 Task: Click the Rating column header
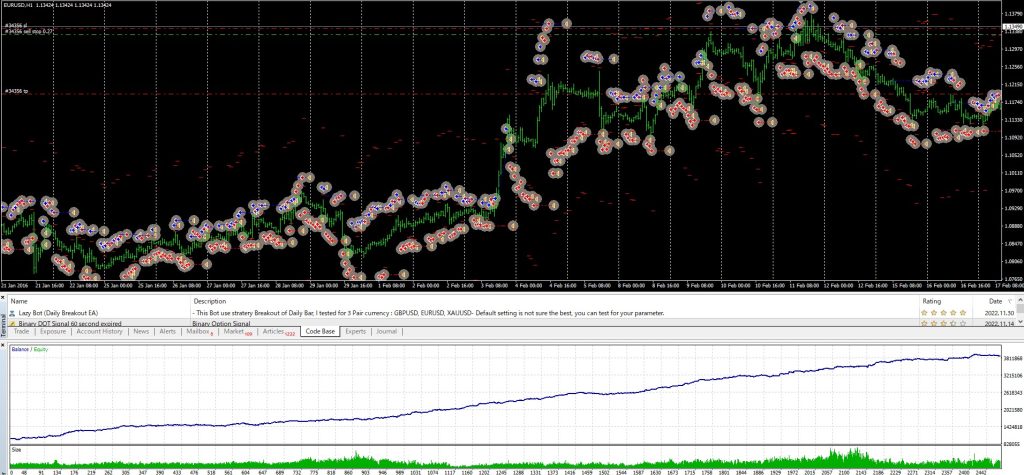pyautogui.click(x=931, y=300)
